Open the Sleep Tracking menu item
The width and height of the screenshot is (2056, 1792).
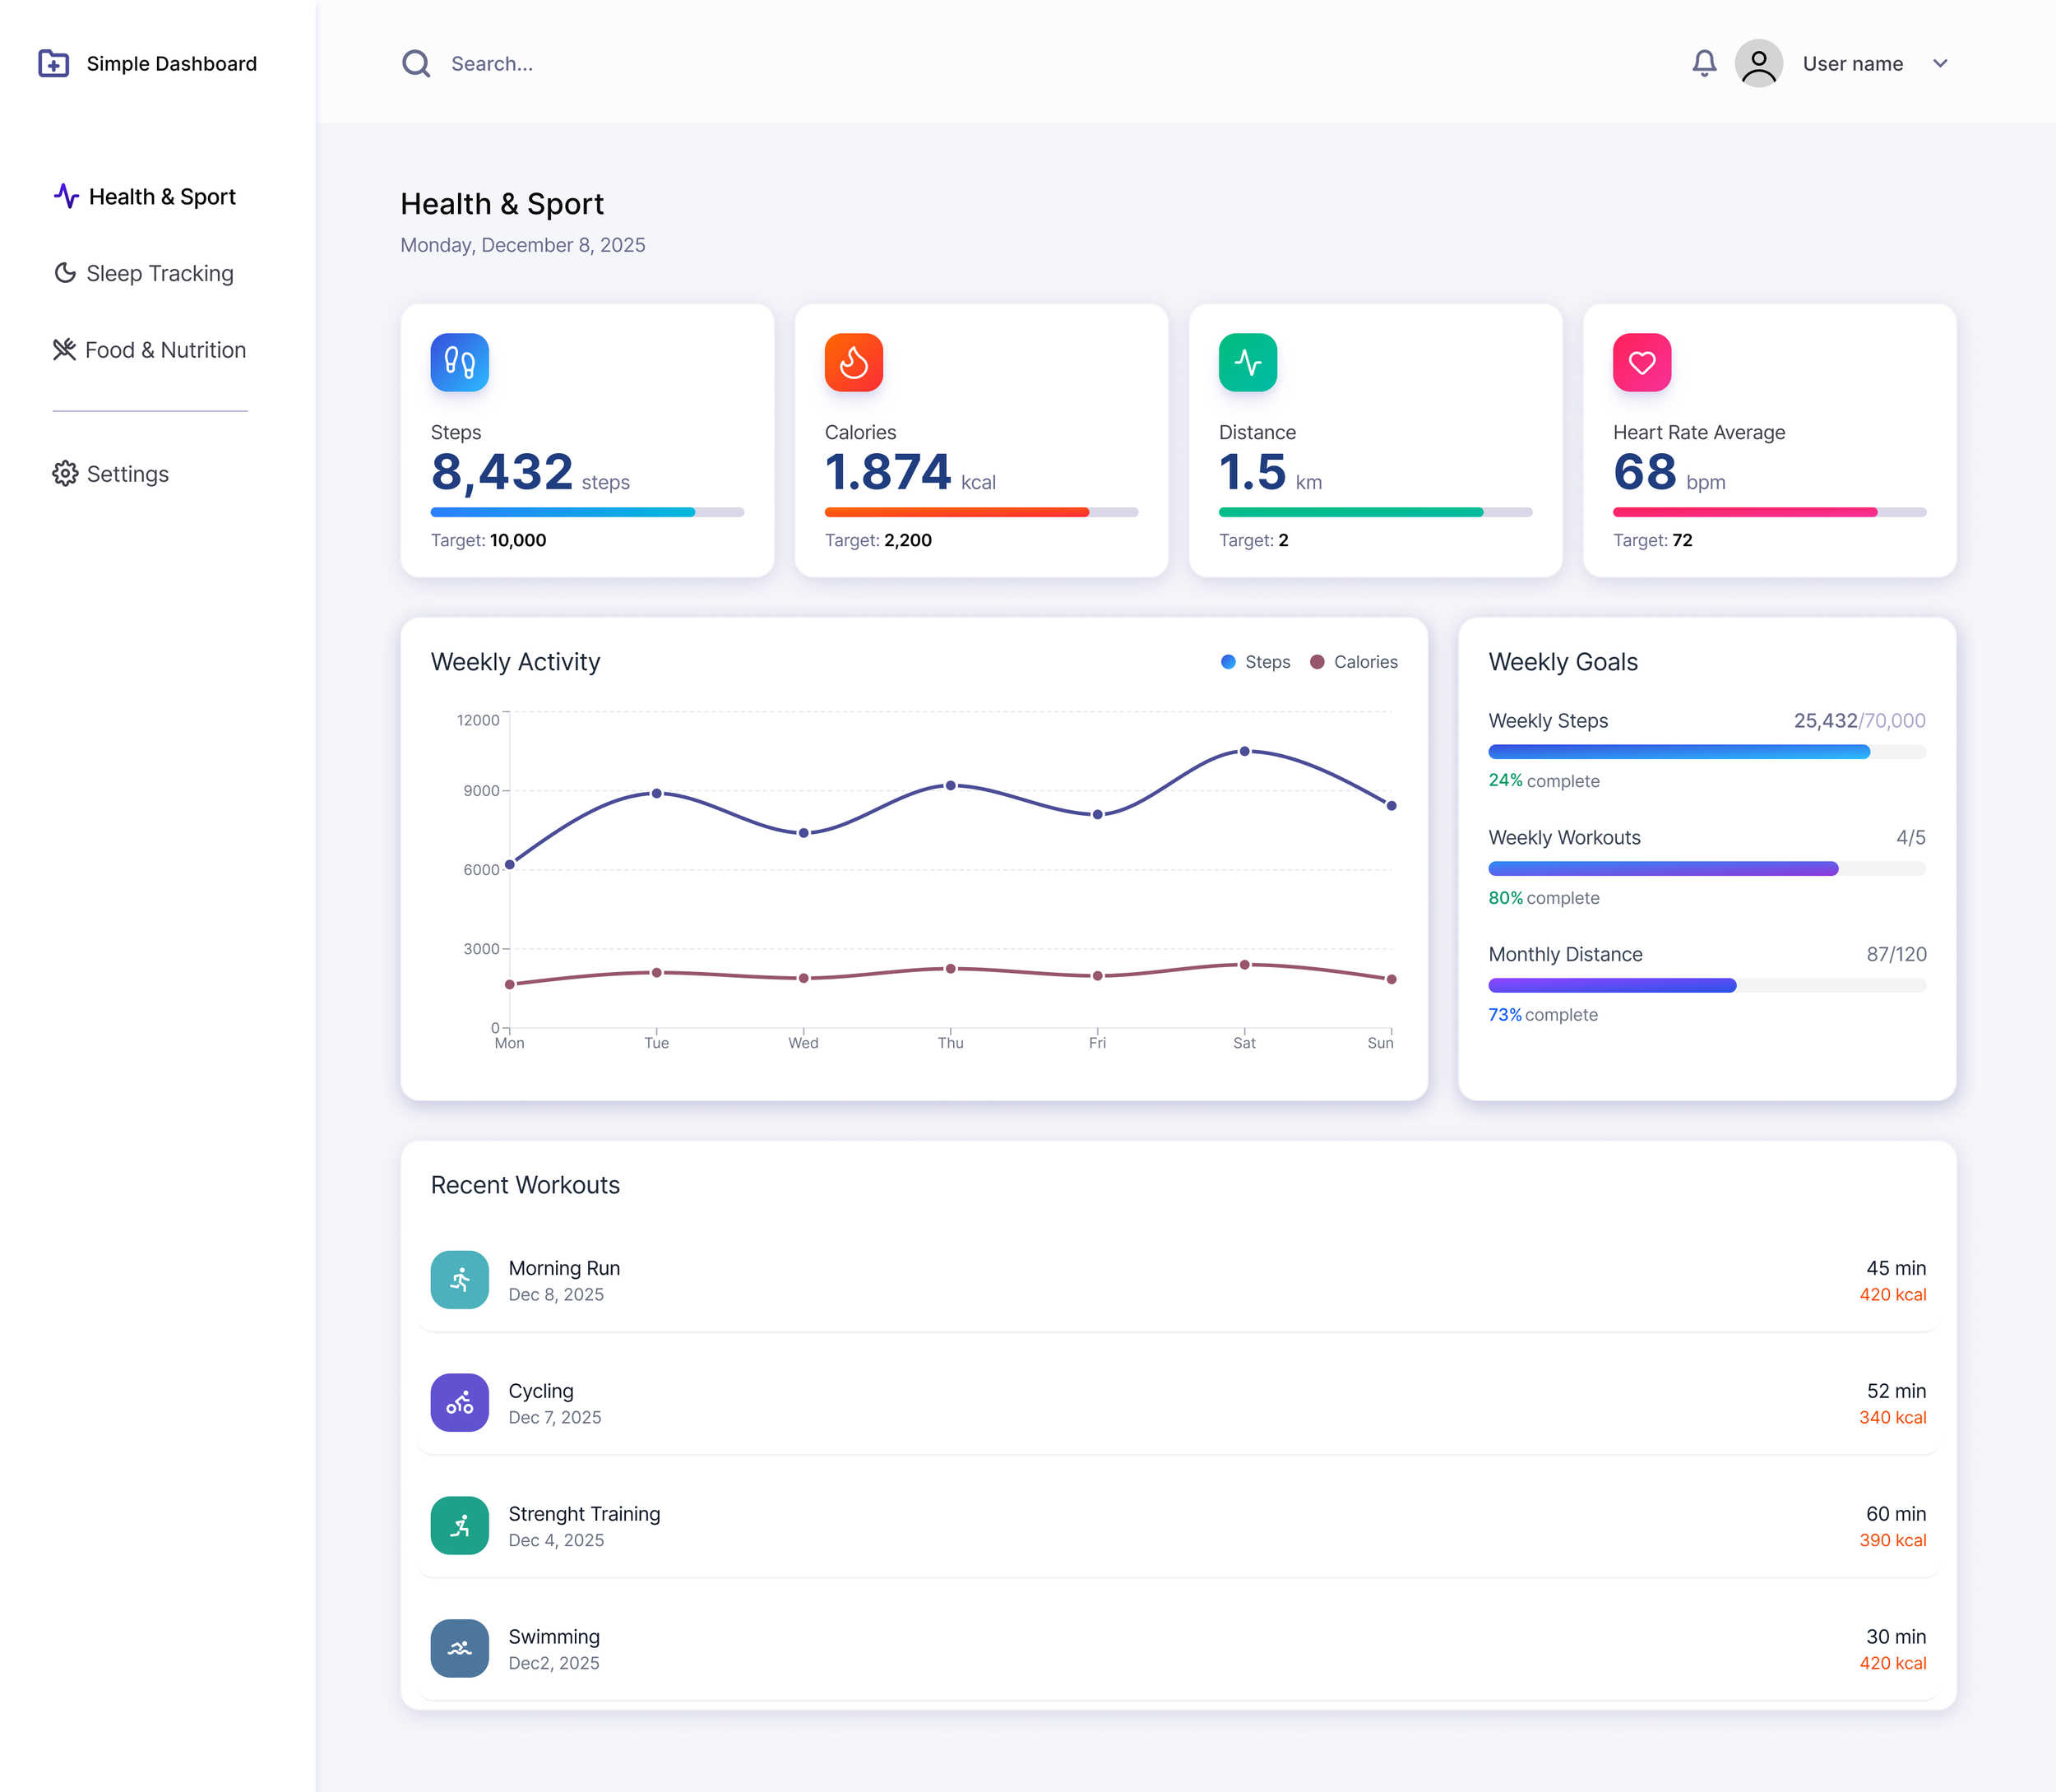144,273
